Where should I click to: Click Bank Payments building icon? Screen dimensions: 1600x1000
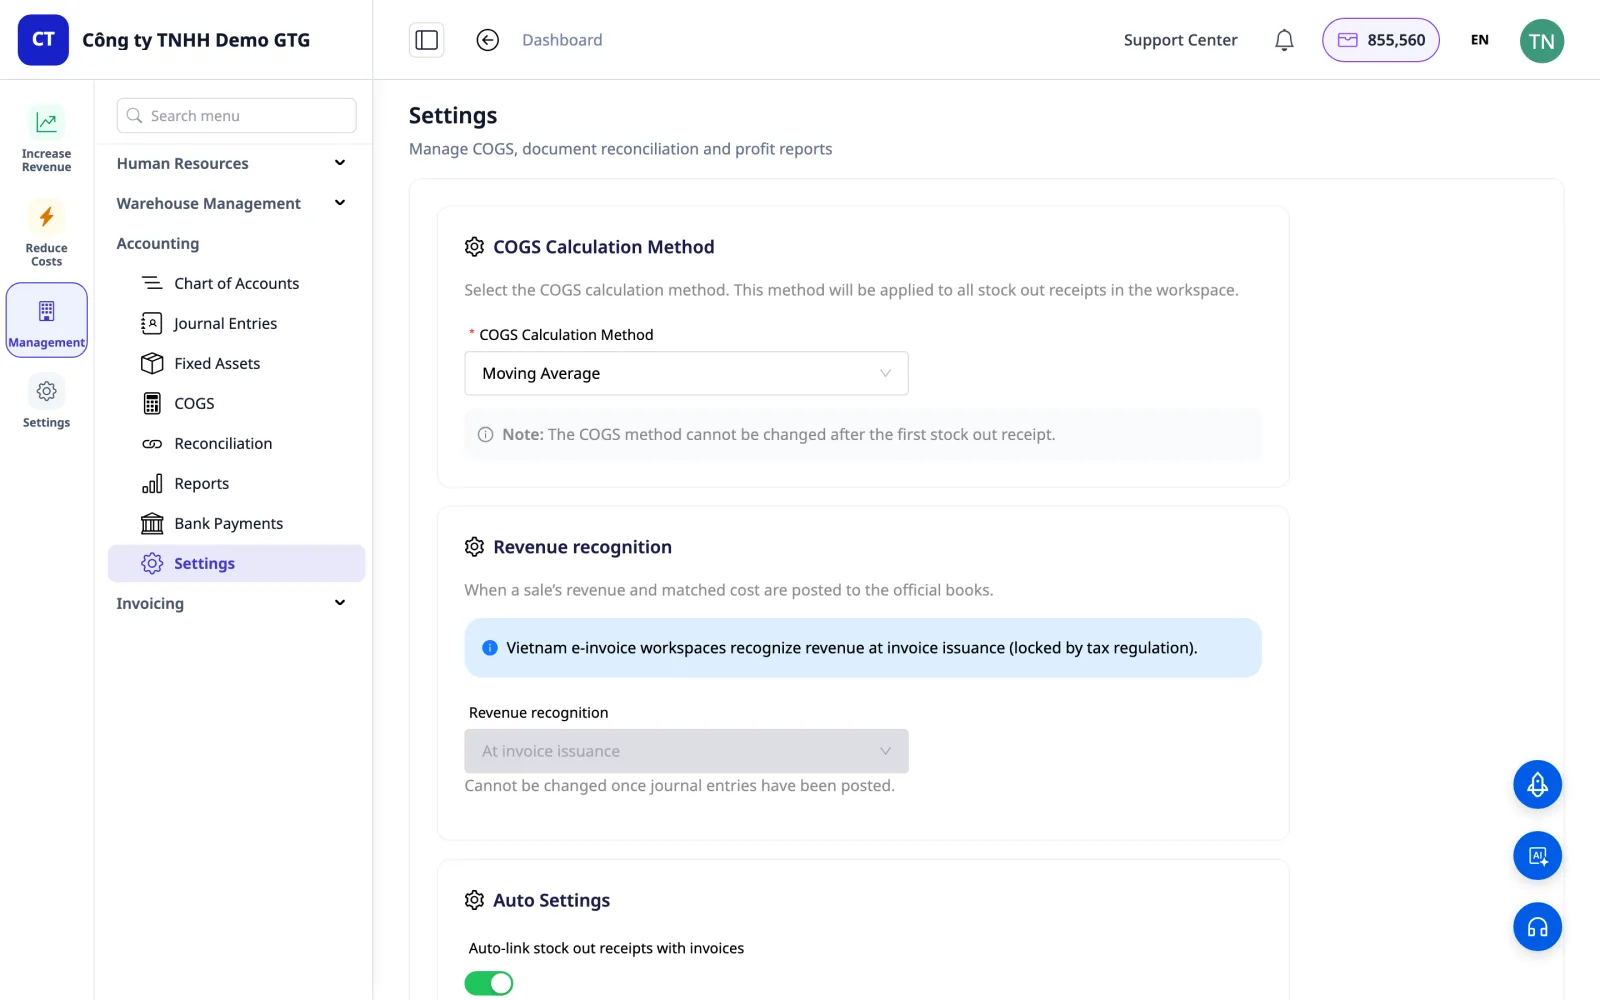[152, 523]
